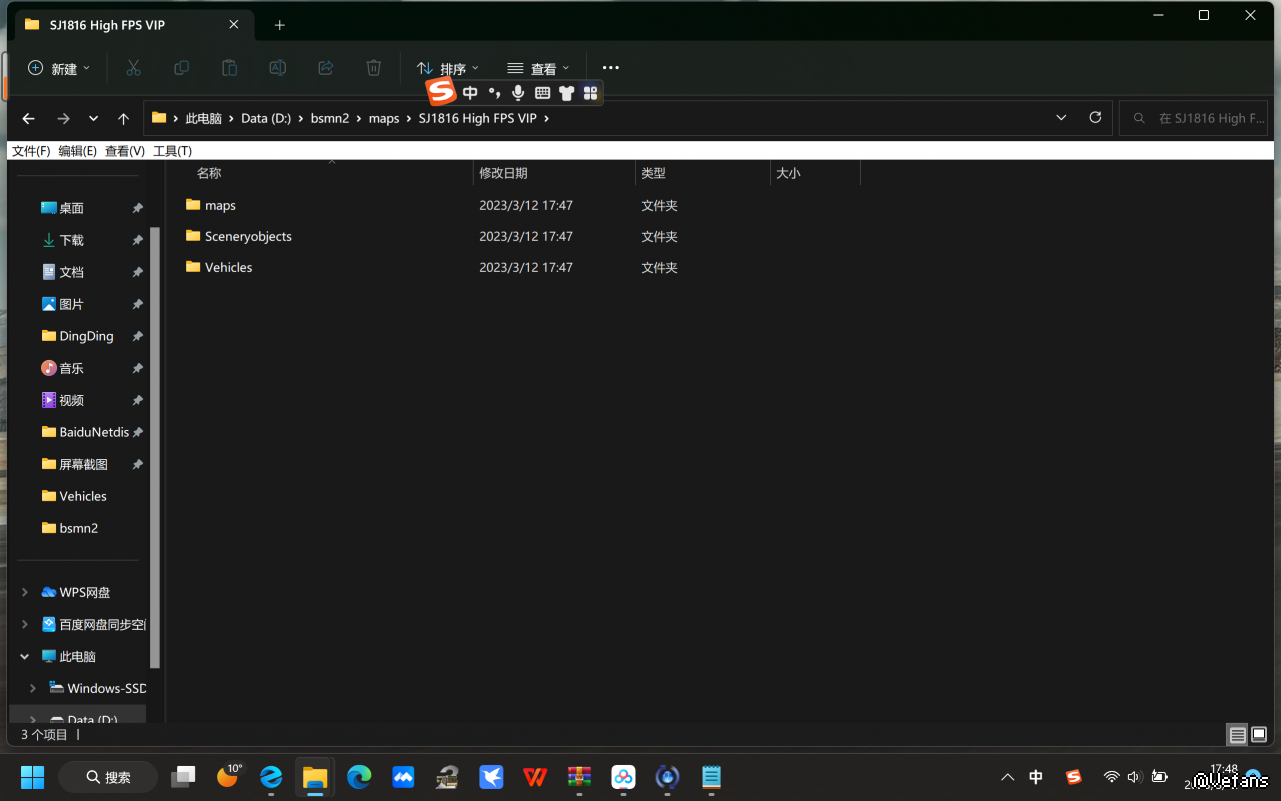This screenshot has width=1281, height=801.
Task: Click the Delete trash can icon
Action: (373, 68)
